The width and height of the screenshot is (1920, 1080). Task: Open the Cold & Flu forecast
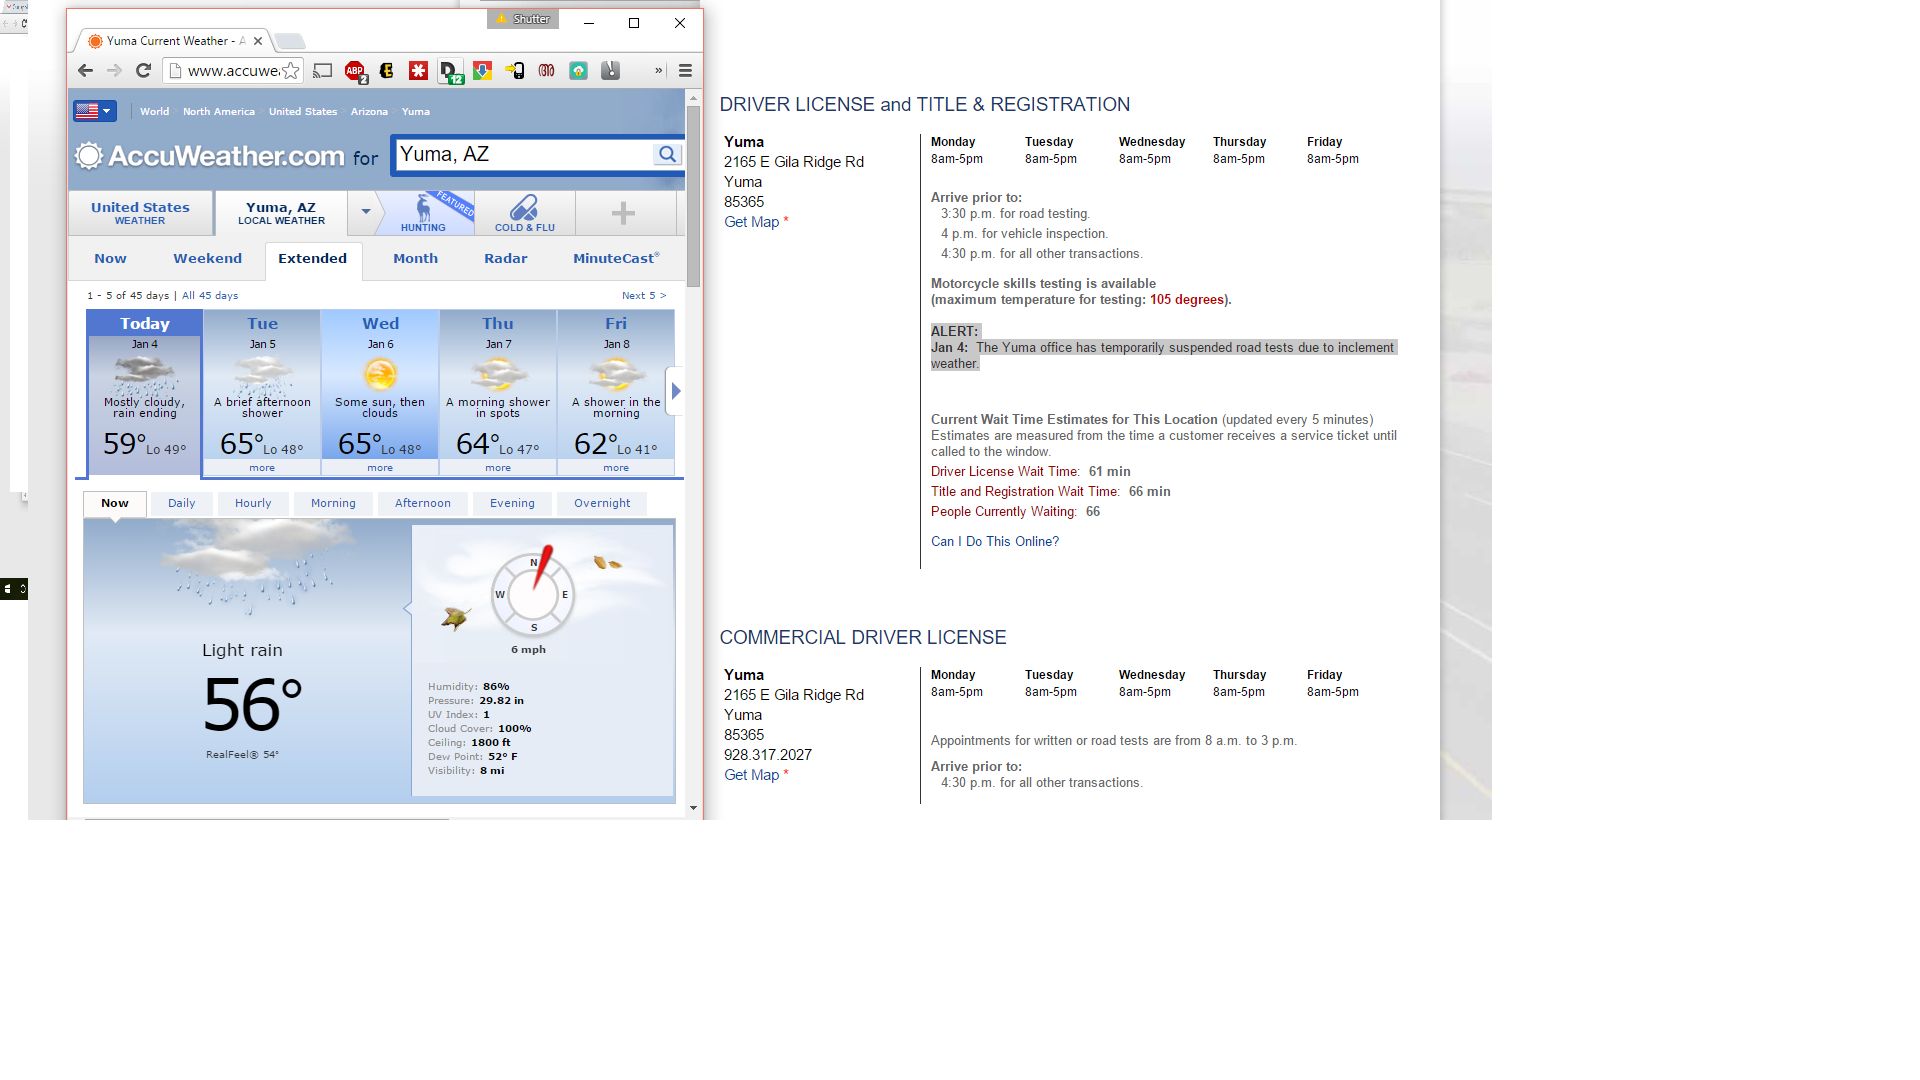[x=524, y=213]
